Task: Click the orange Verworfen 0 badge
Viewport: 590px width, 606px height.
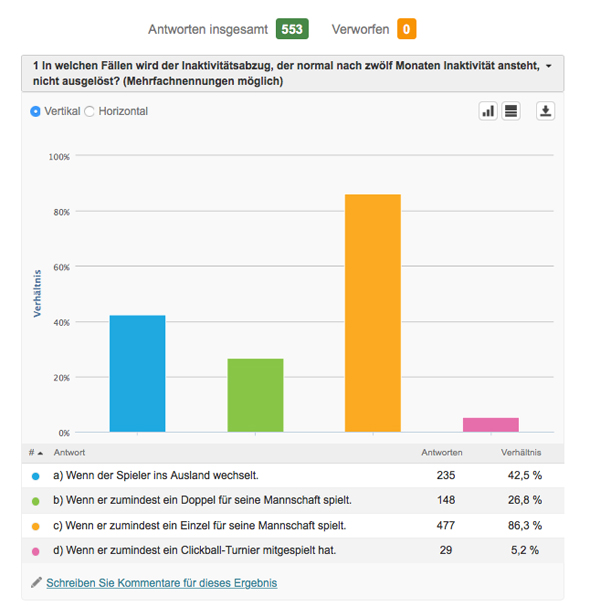Action: (x=406, y=29)
